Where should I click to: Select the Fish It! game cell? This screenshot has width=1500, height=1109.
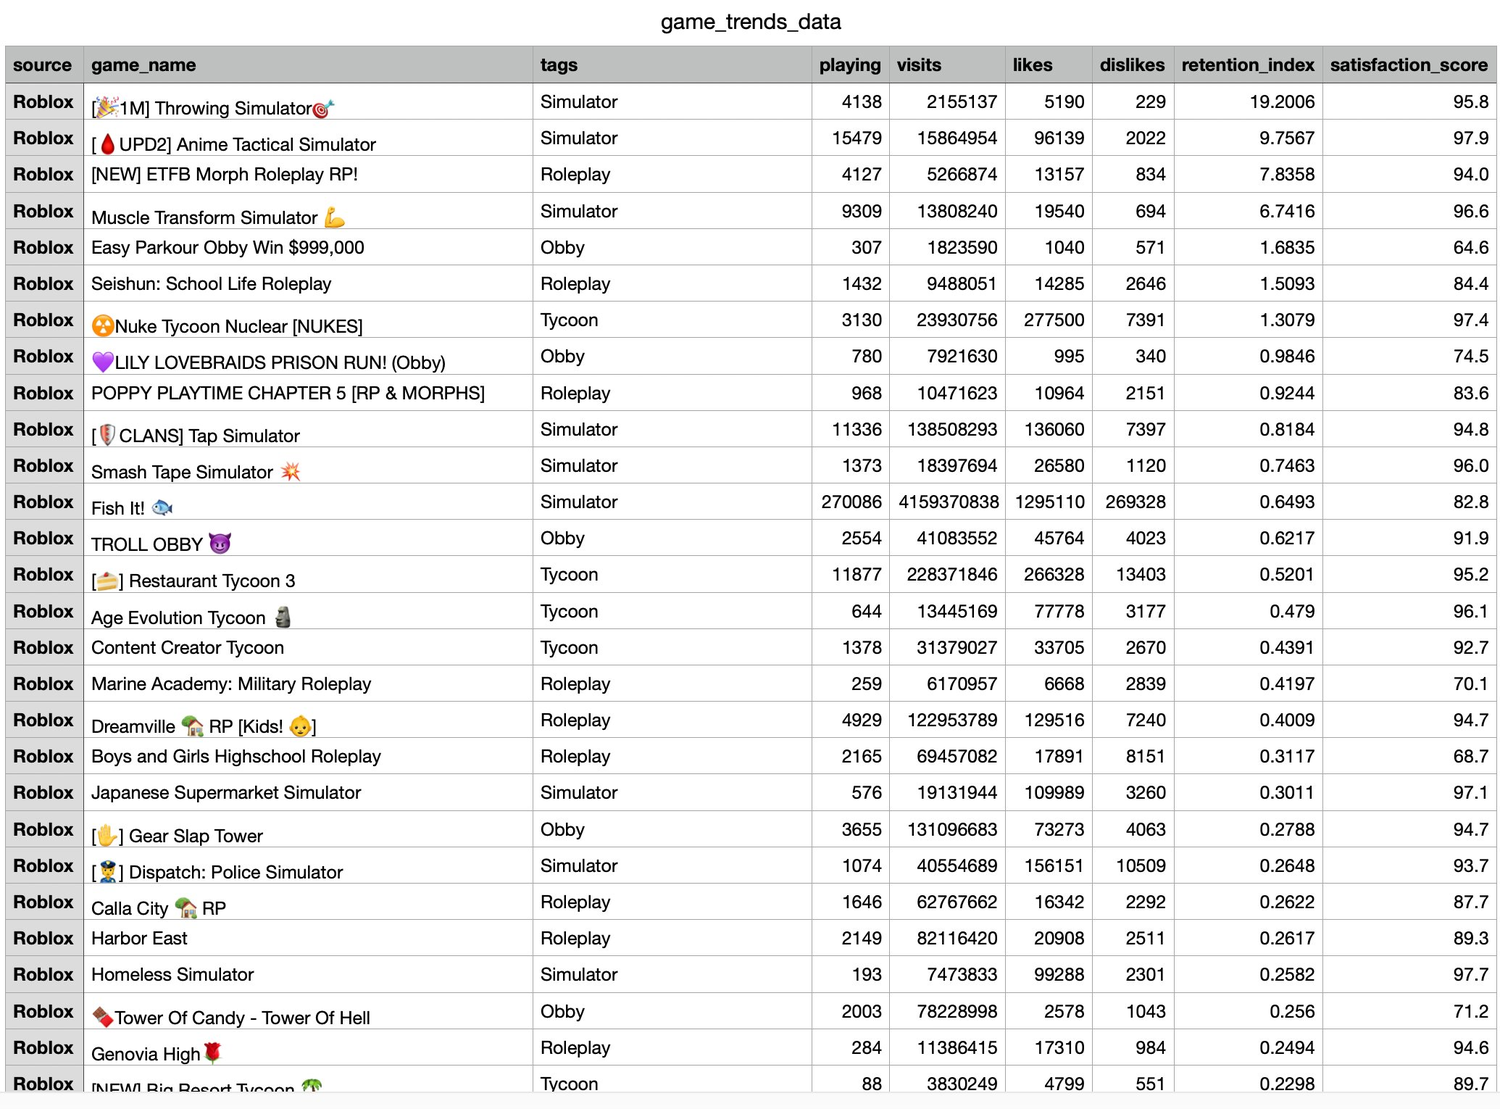pos(308,502)
